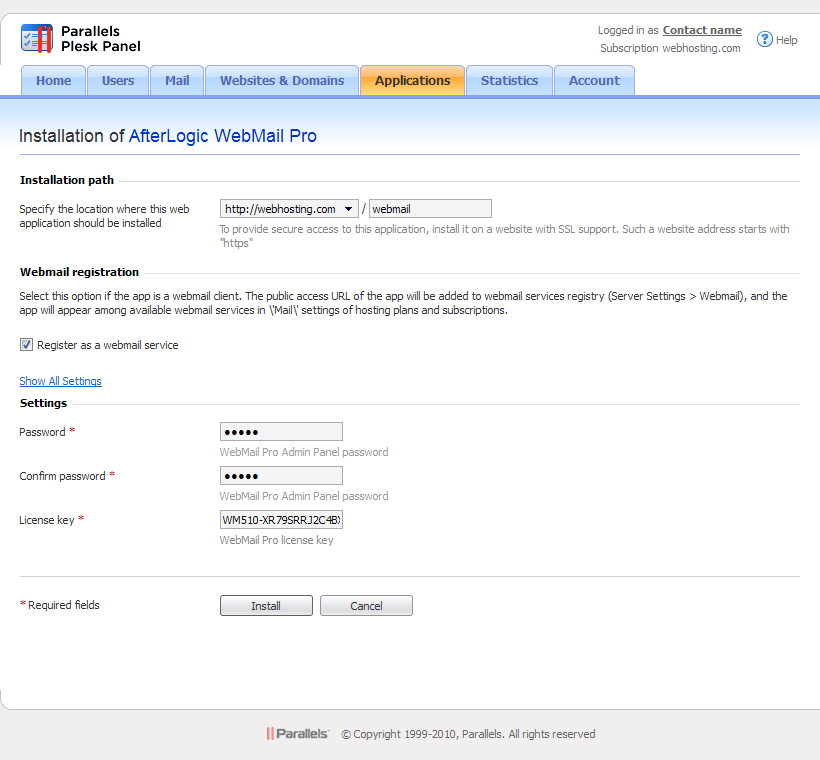This screenshot has height=760, width=820.
Task: Expand Show All Settings
Action: [60, 381]
